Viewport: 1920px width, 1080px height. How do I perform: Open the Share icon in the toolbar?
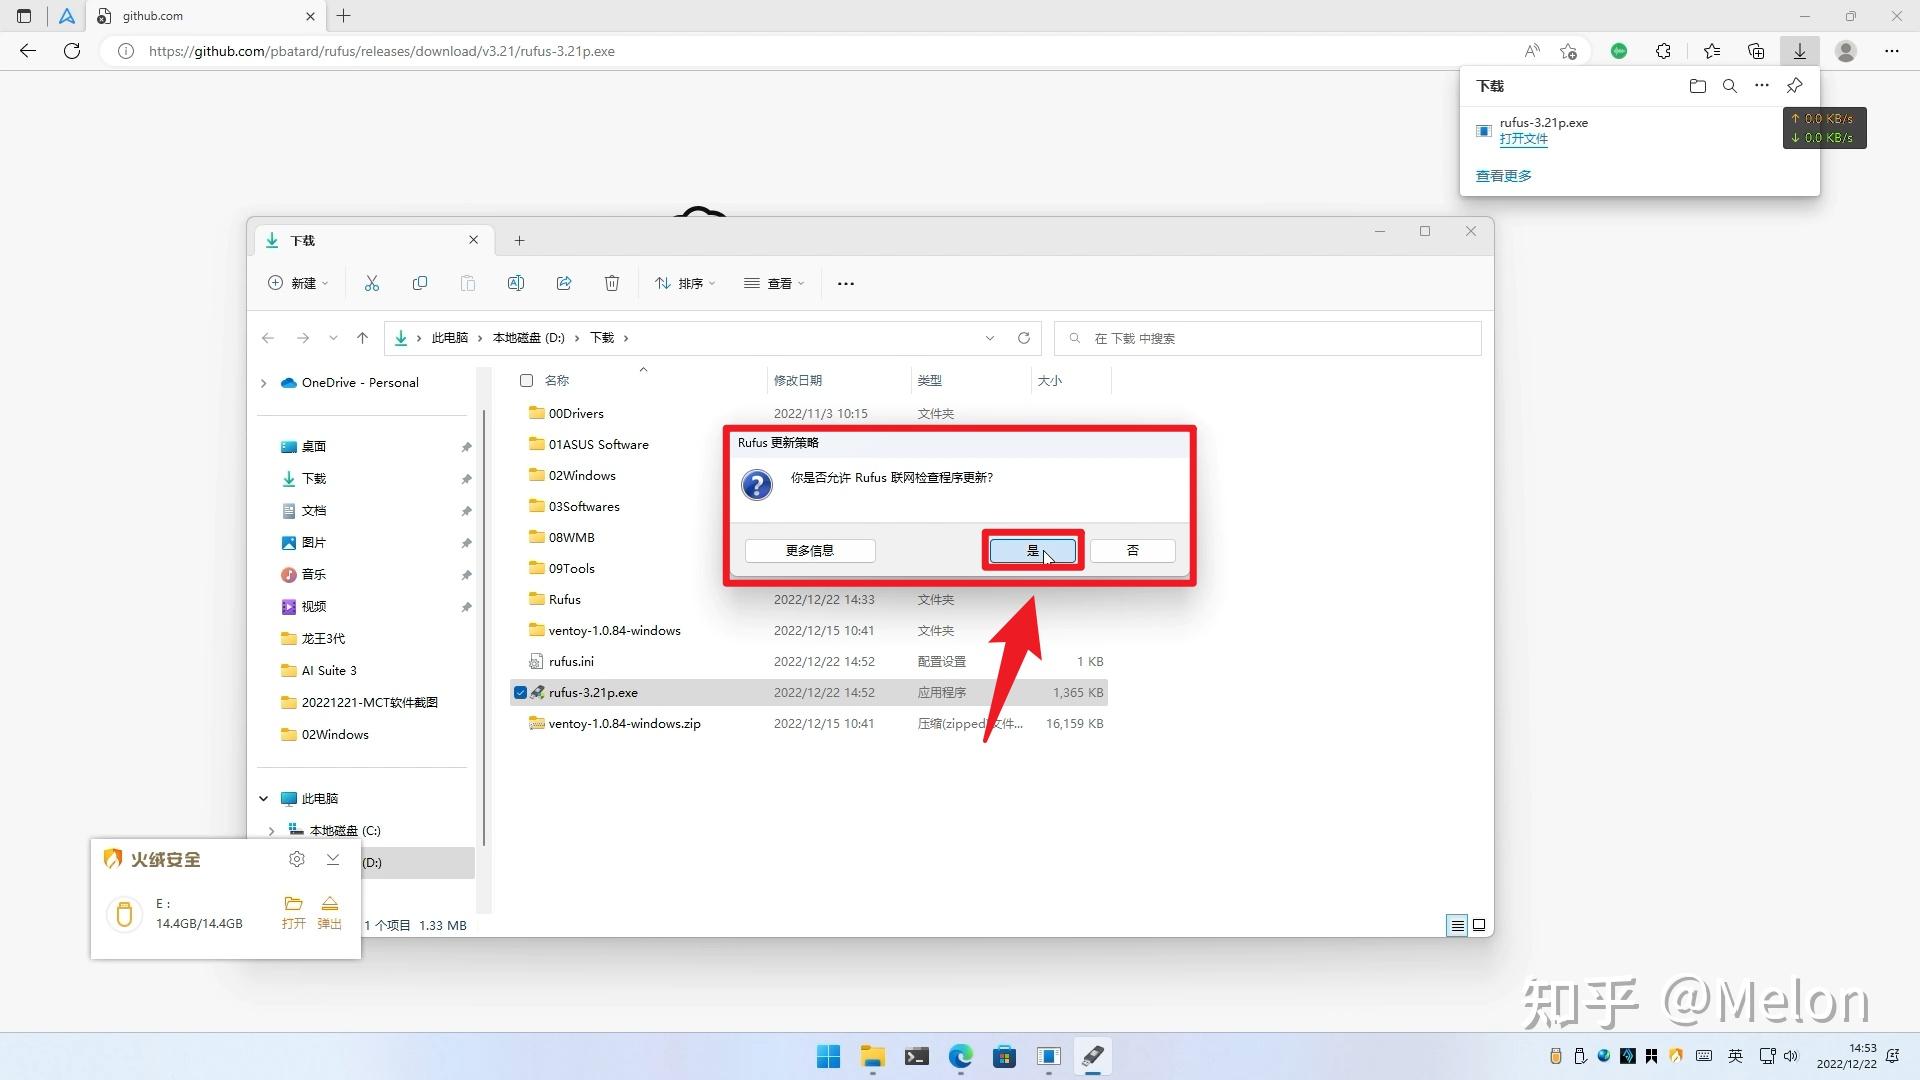pyautogui.click(x=563, y=283)
